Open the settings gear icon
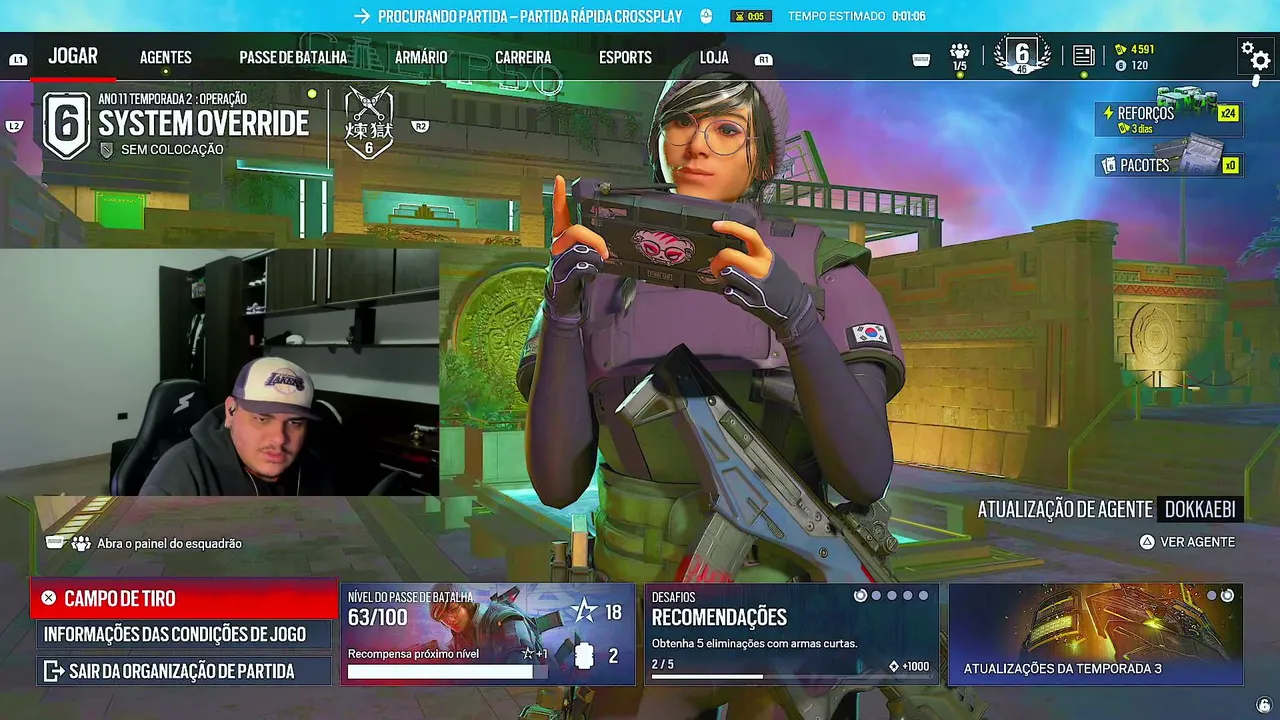The width and height of the screenshot is (1280, 720). click(x=1255, y=56)
